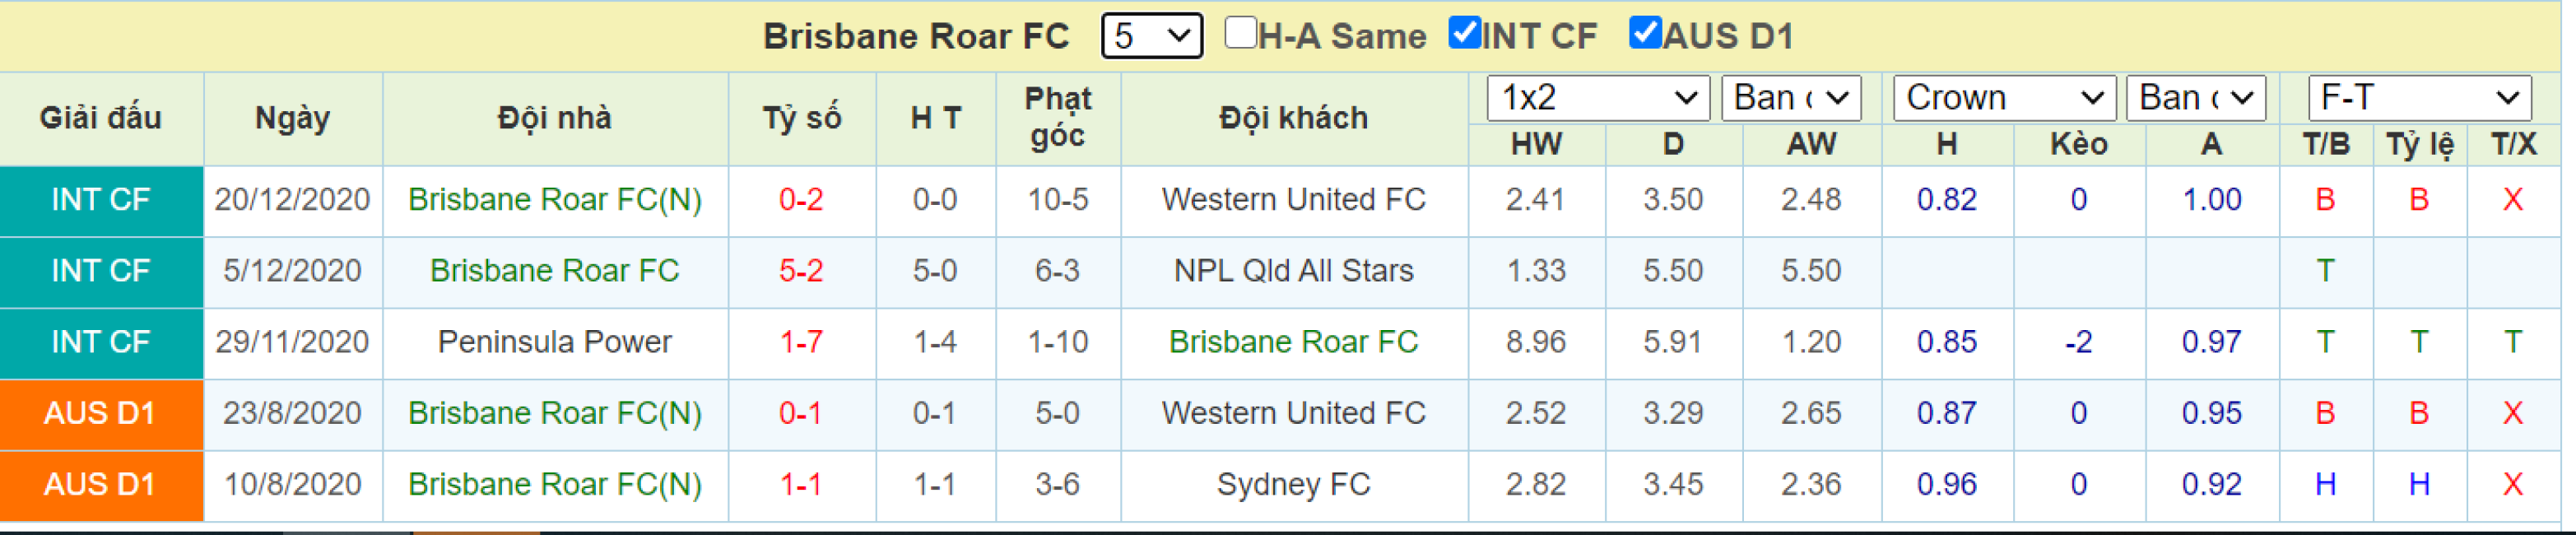
Task: Open the match count dropdown showing 5
Action: (x=1151, y=36)
